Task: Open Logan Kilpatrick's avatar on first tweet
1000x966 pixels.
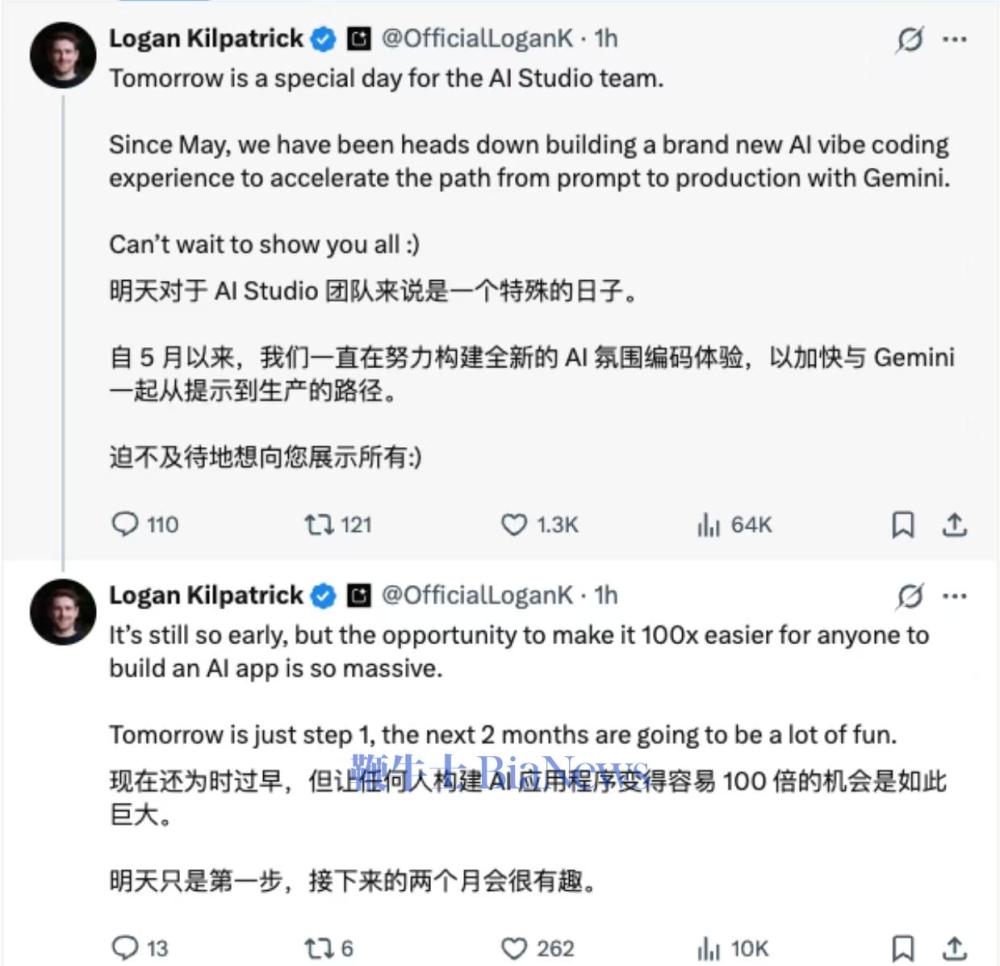Action: pyautogui.click(x=63, y=55)
